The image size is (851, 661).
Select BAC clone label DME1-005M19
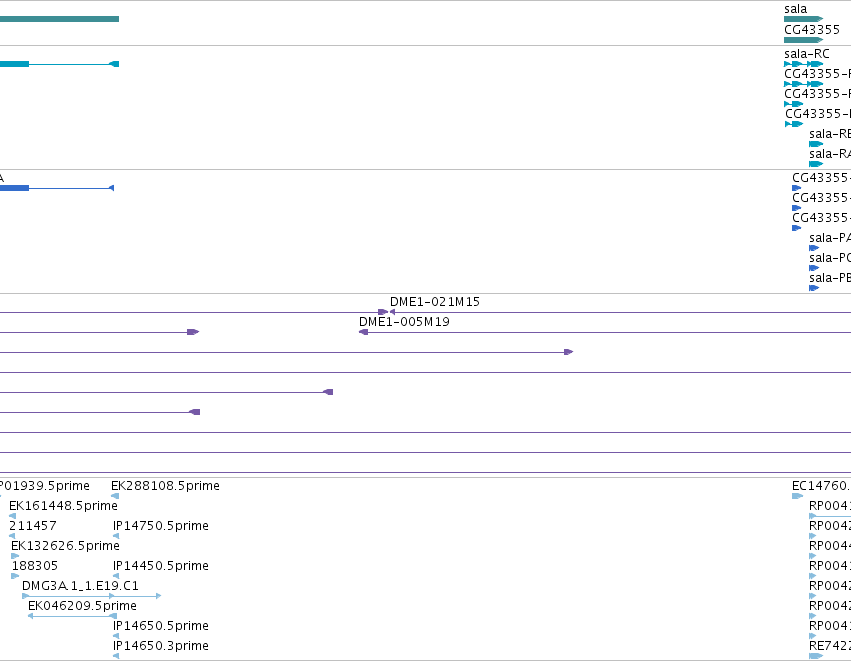click(404, 322)
